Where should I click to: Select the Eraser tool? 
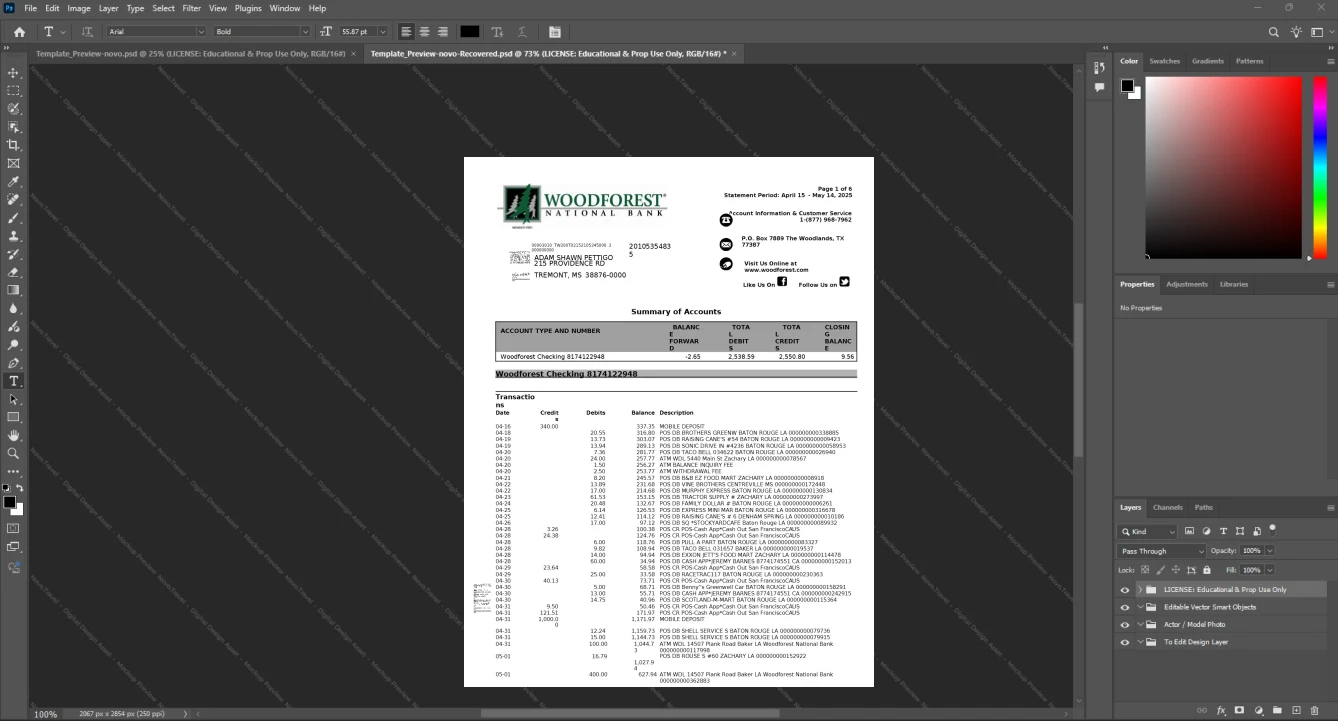[x=14, y=272]
